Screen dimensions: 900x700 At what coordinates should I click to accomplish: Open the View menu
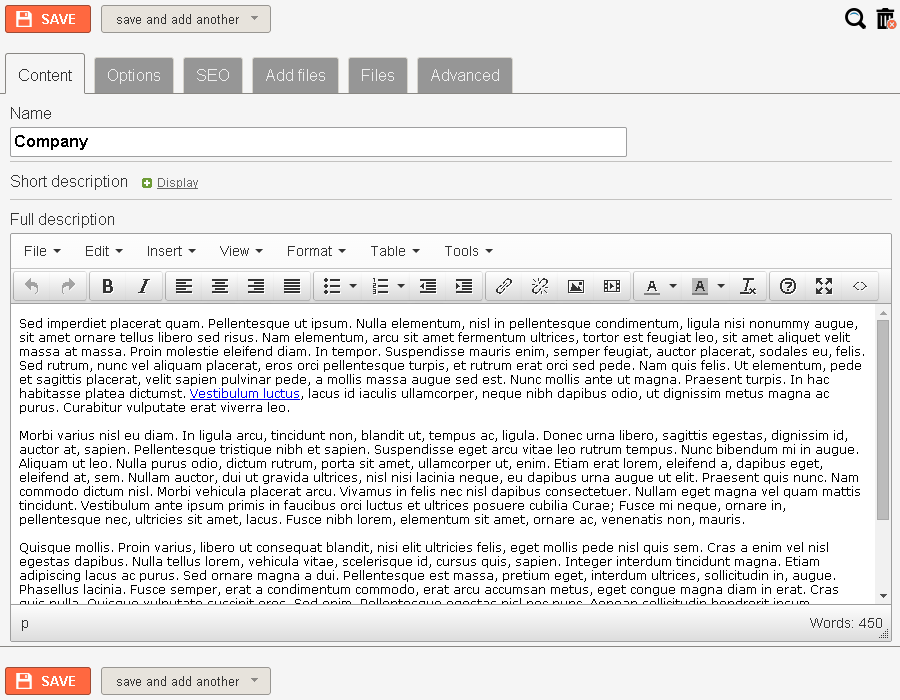(x=241, y=251)
